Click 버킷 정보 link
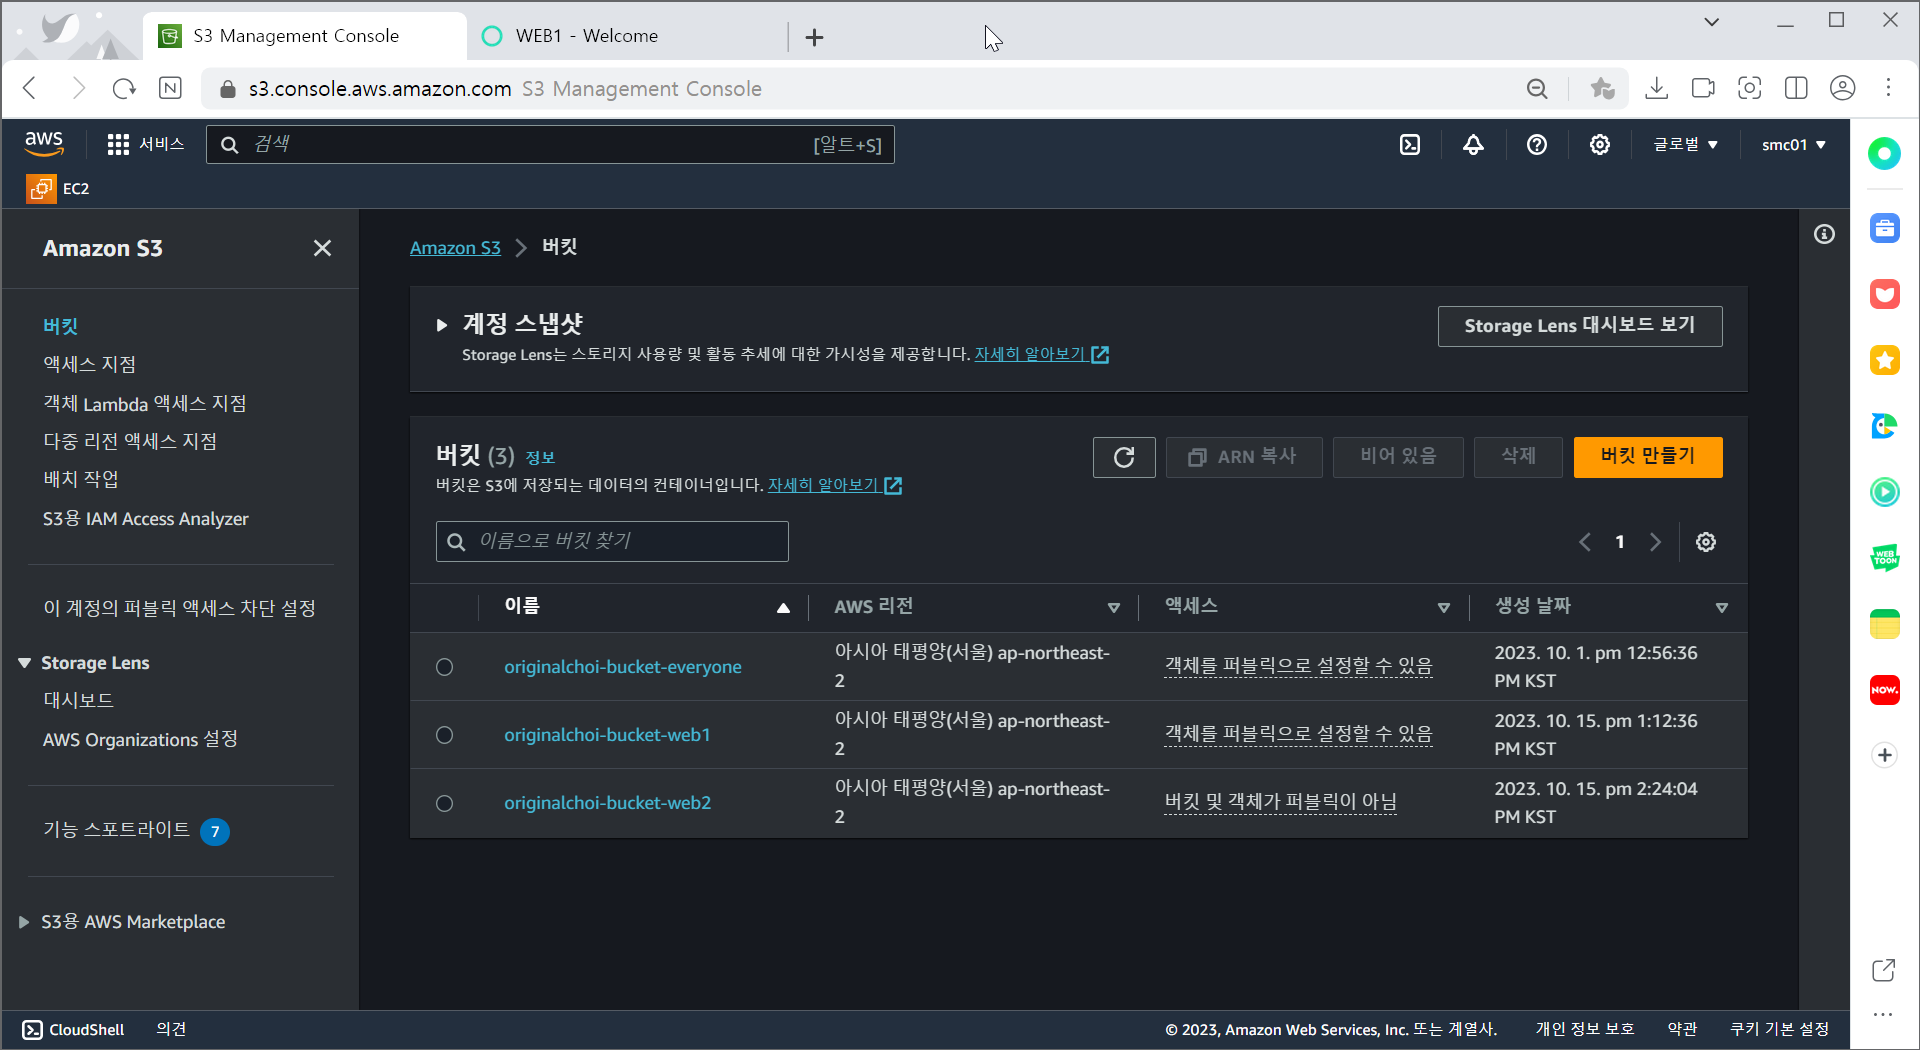Image resolution: width=1920 pixels, height=1050 pixels. point(540,458)
